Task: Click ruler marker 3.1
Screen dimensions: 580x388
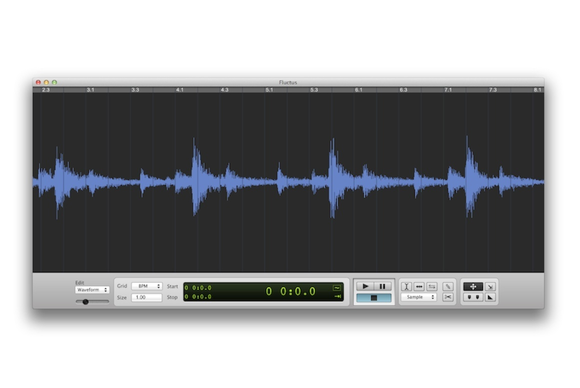Action: click(x=90, y=90)
